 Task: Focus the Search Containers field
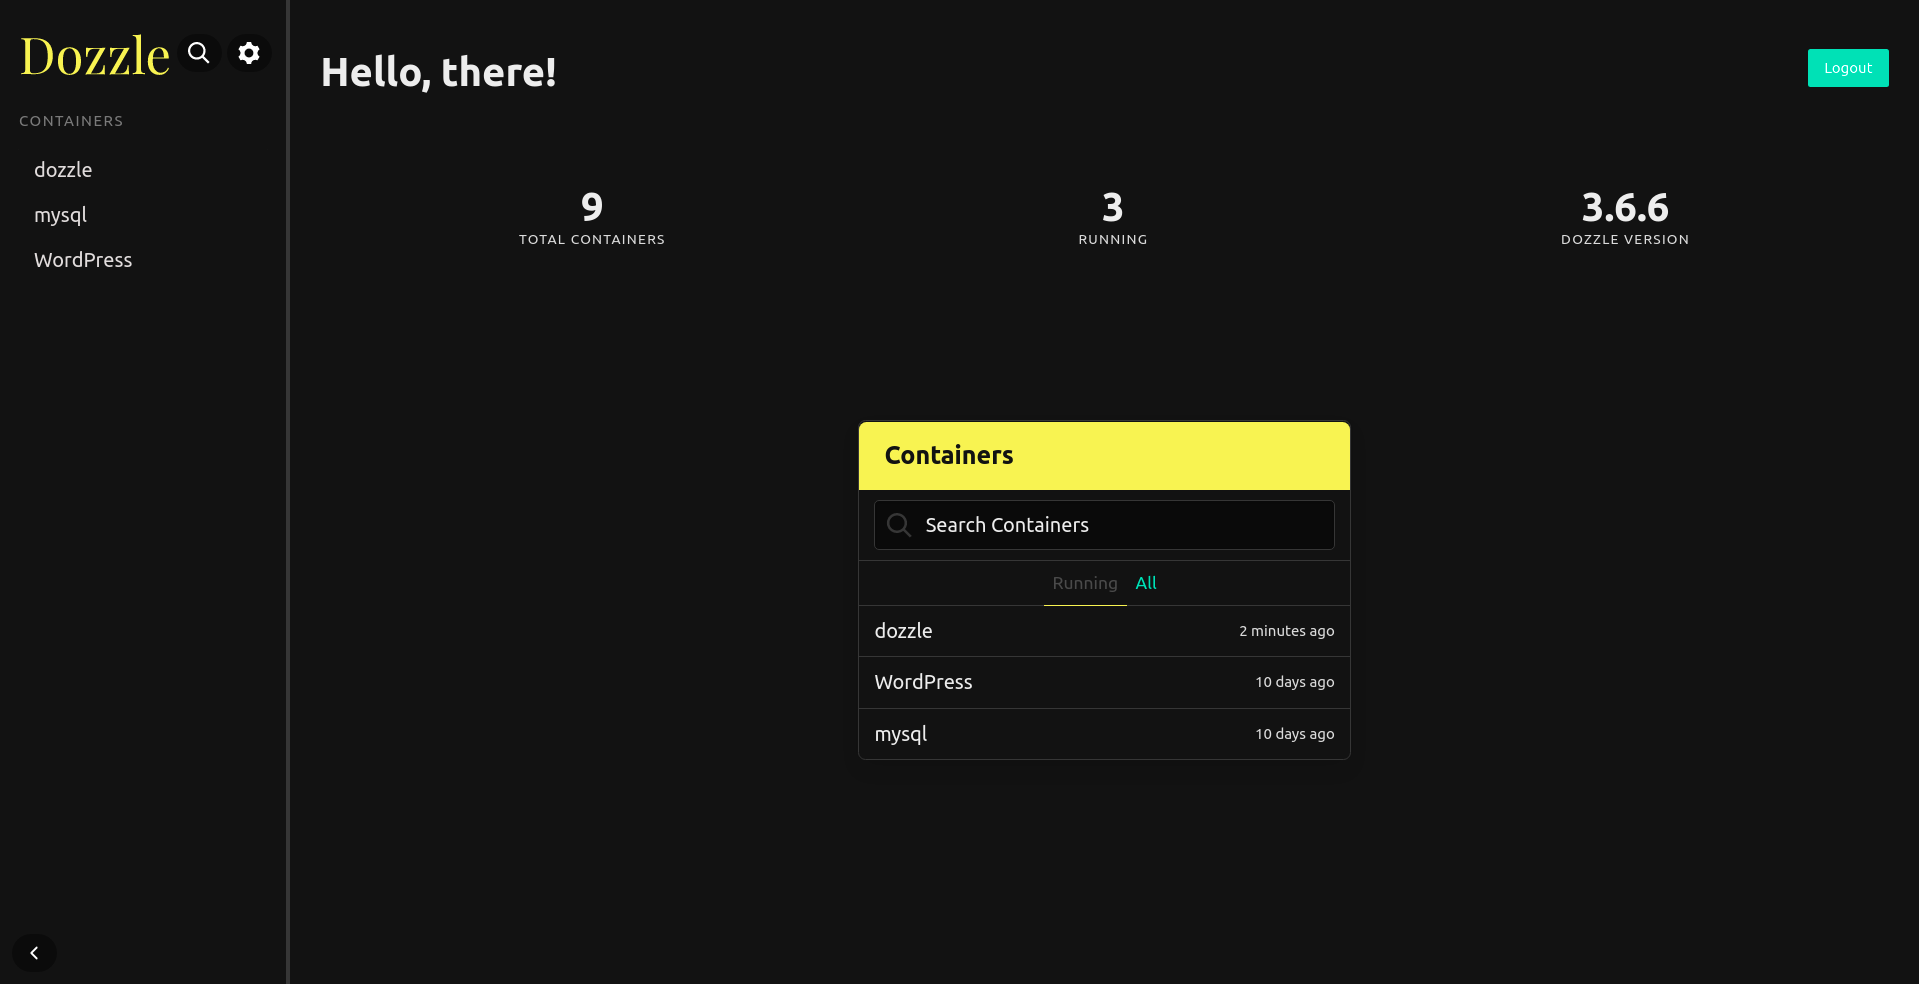1120,525
